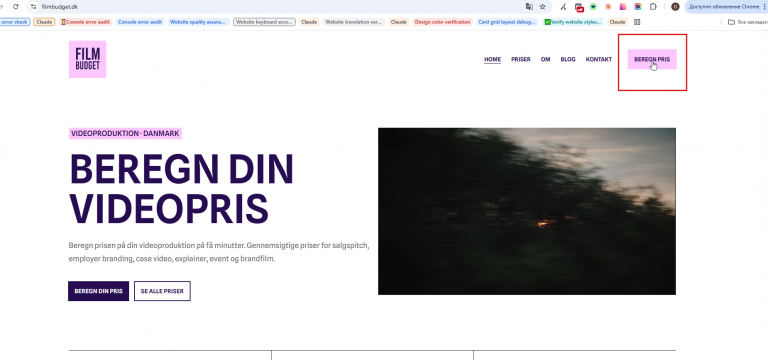The image size is (768, 360).
Task: Go to HOME in the navigation
Action: (492, 59)
